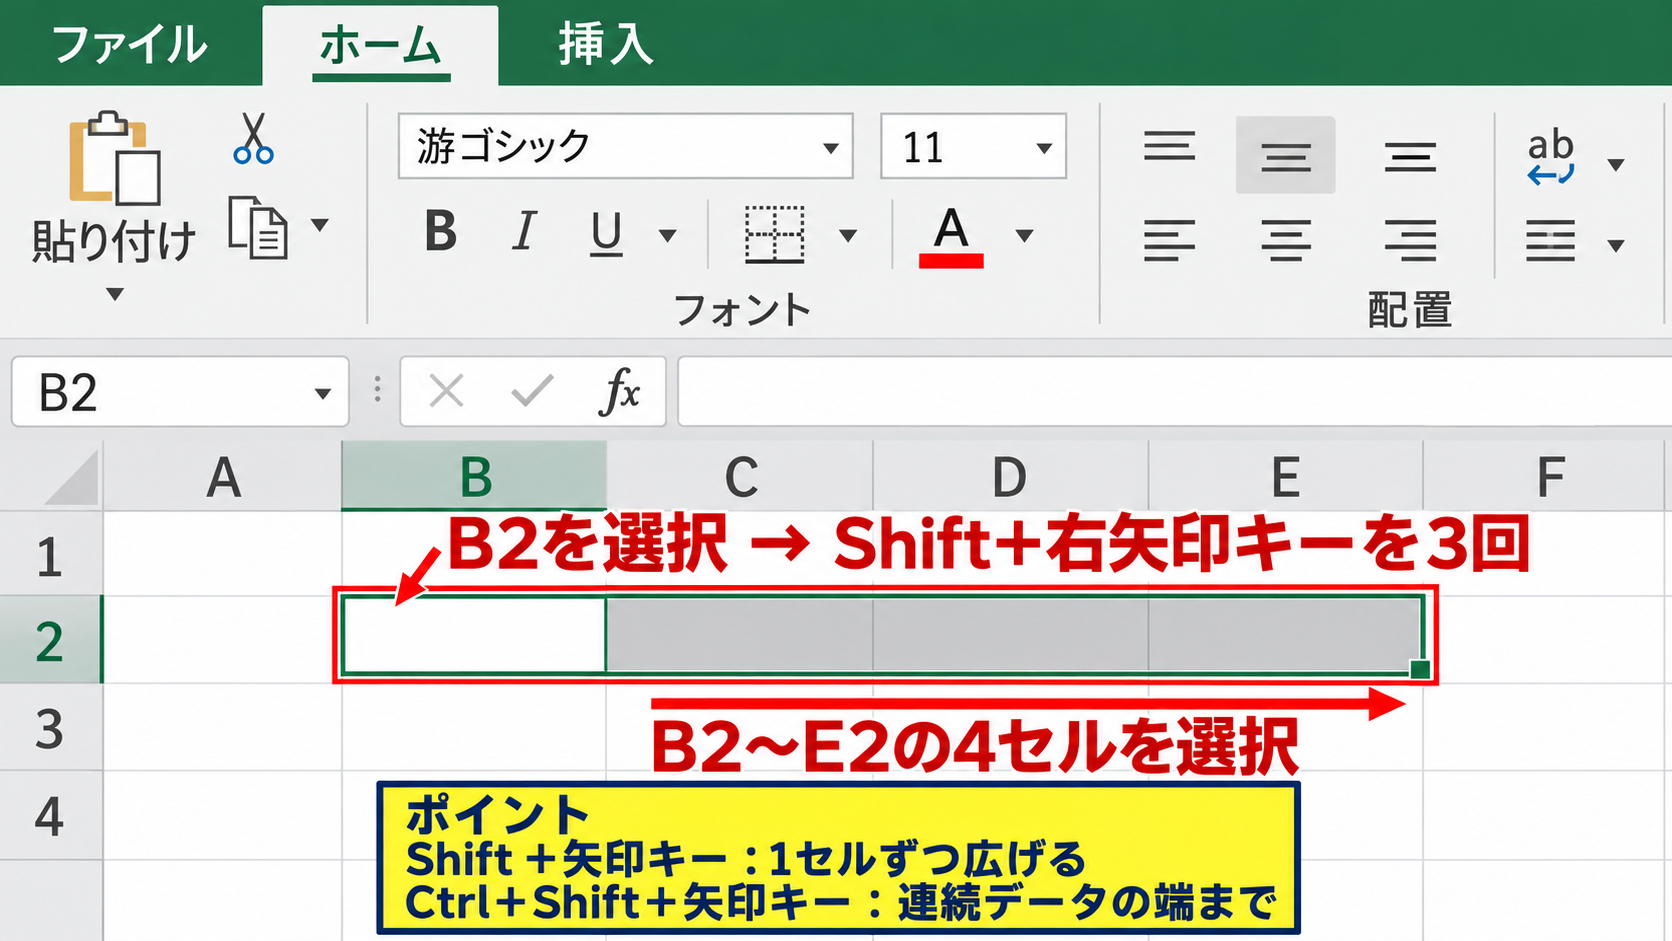Click cell C2 in the selection
This screenshot has height=941, width=1672.
click(740, 635)
